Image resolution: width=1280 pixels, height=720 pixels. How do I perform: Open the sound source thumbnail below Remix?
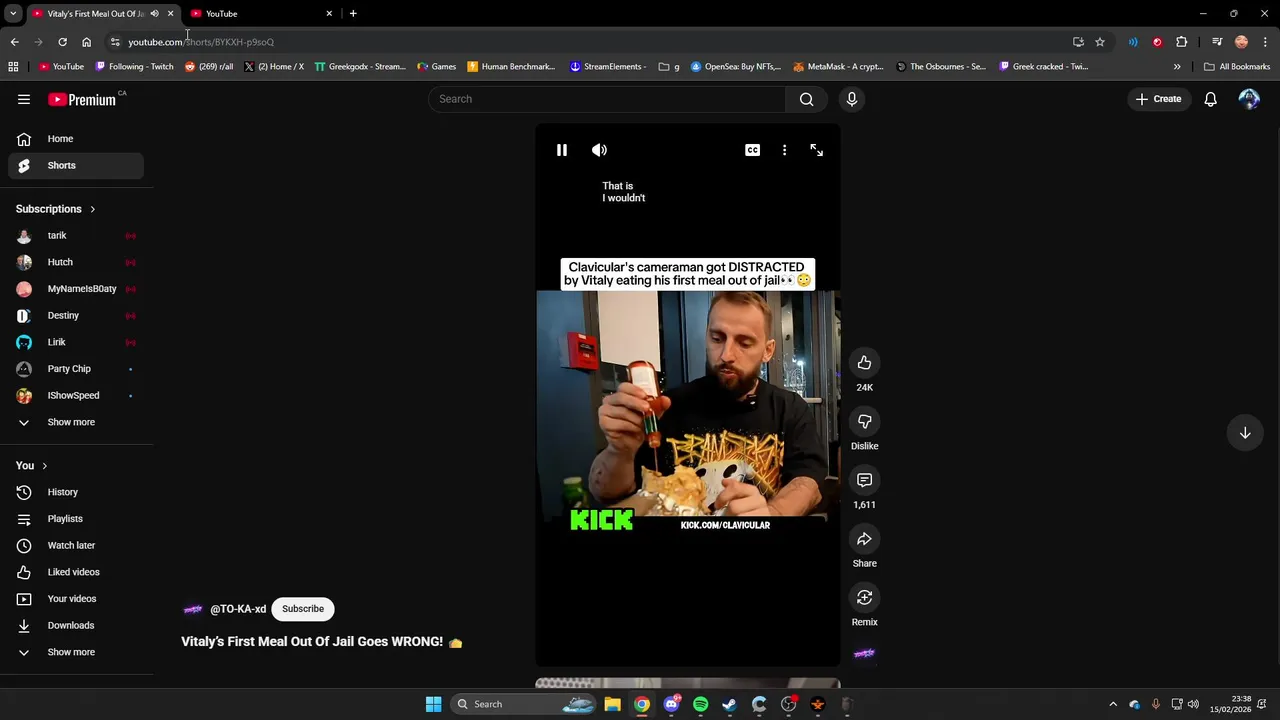coord(865,654)
